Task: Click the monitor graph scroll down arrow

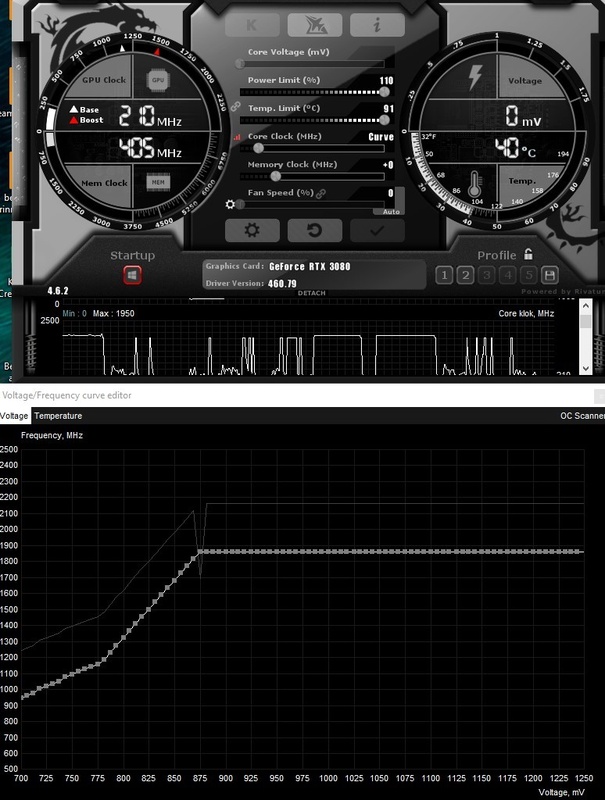Action: point(586,368)
